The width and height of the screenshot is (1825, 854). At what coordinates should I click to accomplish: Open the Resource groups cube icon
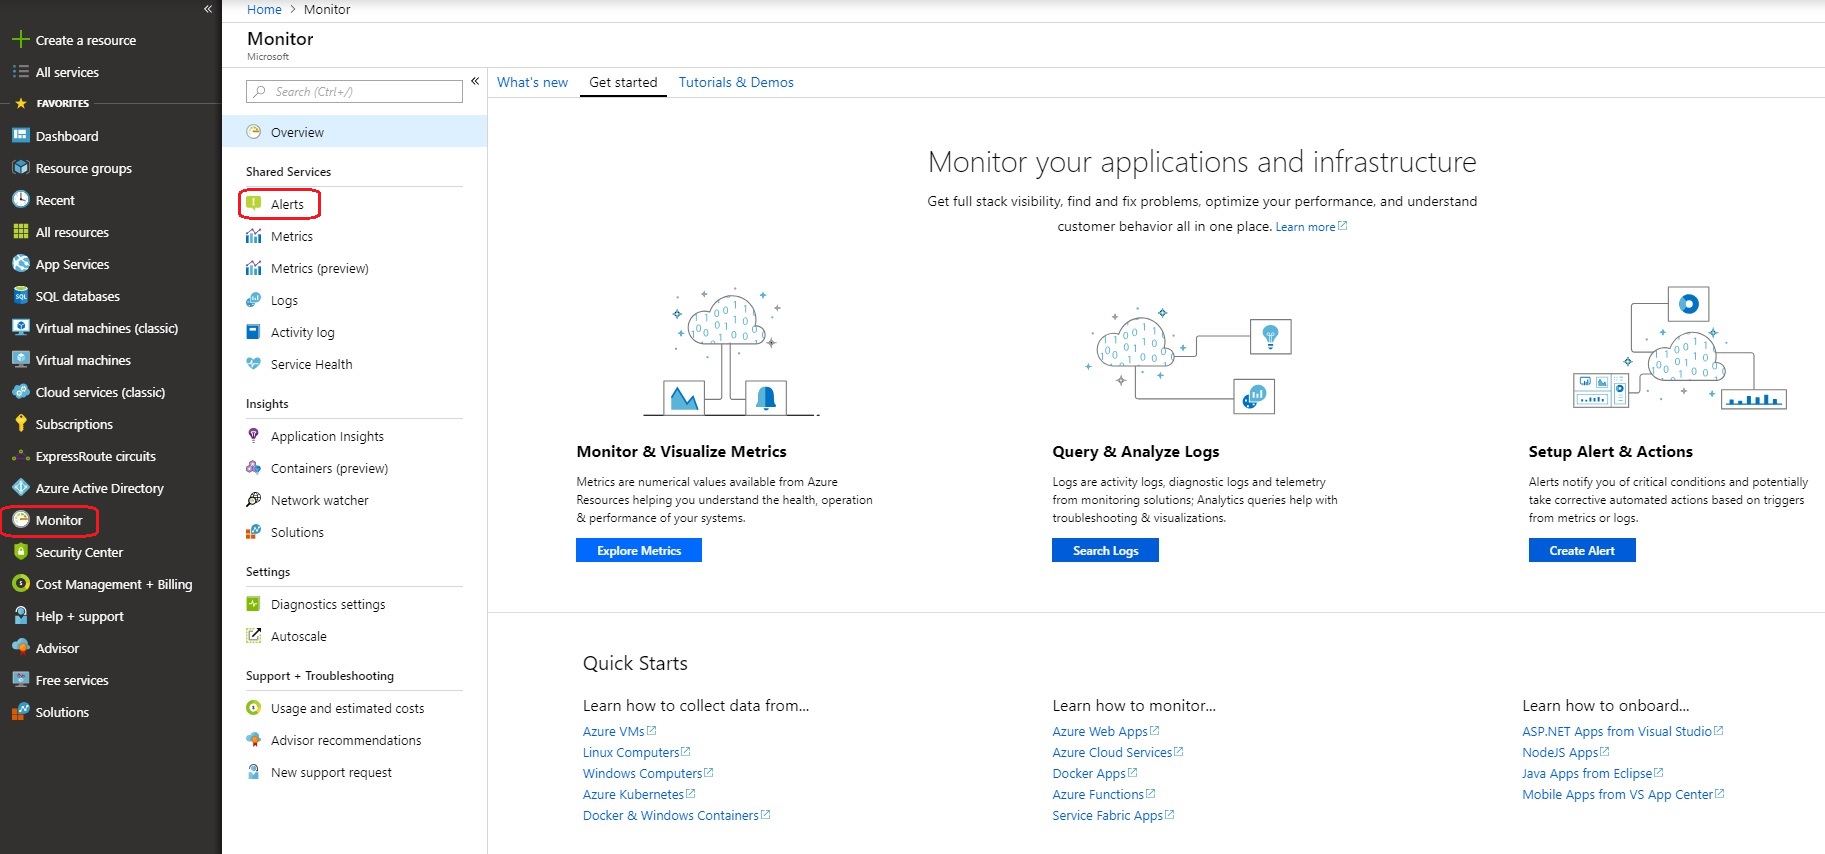click(x=20, y=167)
